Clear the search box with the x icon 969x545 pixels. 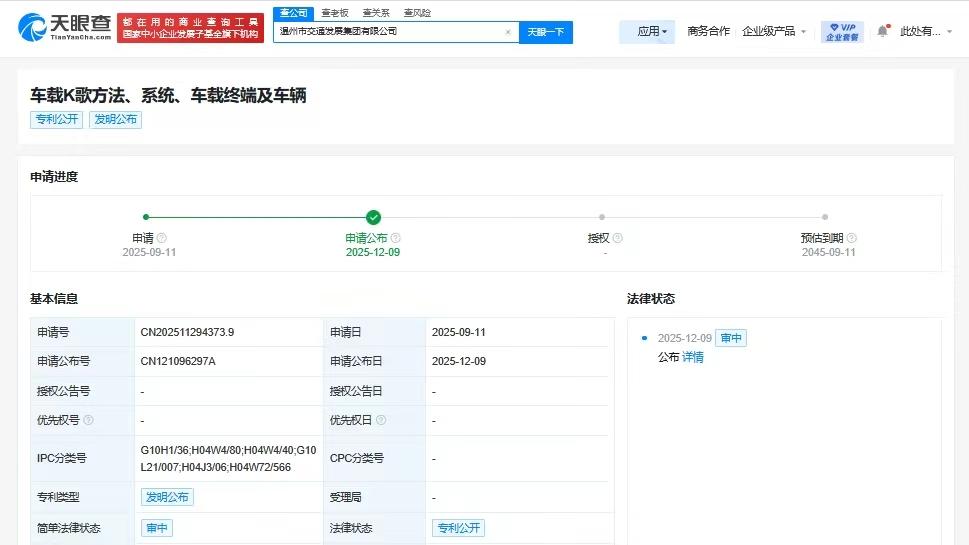coord(508,32)
